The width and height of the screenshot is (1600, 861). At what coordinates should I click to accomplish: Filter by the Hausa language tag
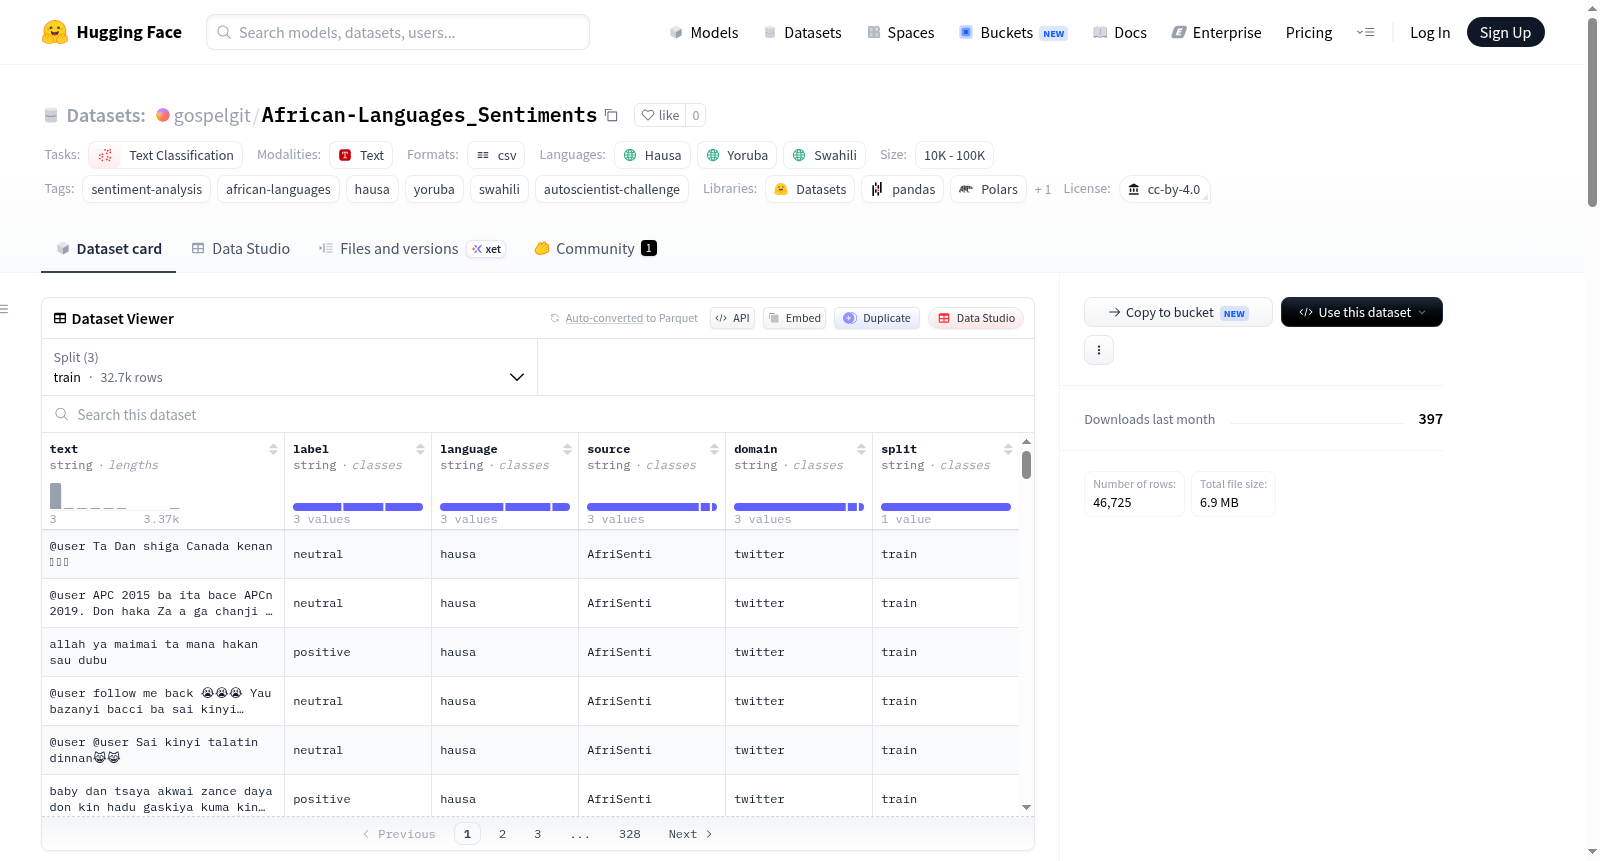point(652,155)
